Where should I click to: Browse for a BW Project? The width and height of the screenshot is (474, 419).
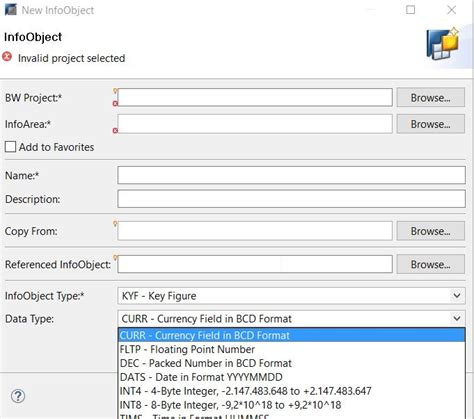431,98
